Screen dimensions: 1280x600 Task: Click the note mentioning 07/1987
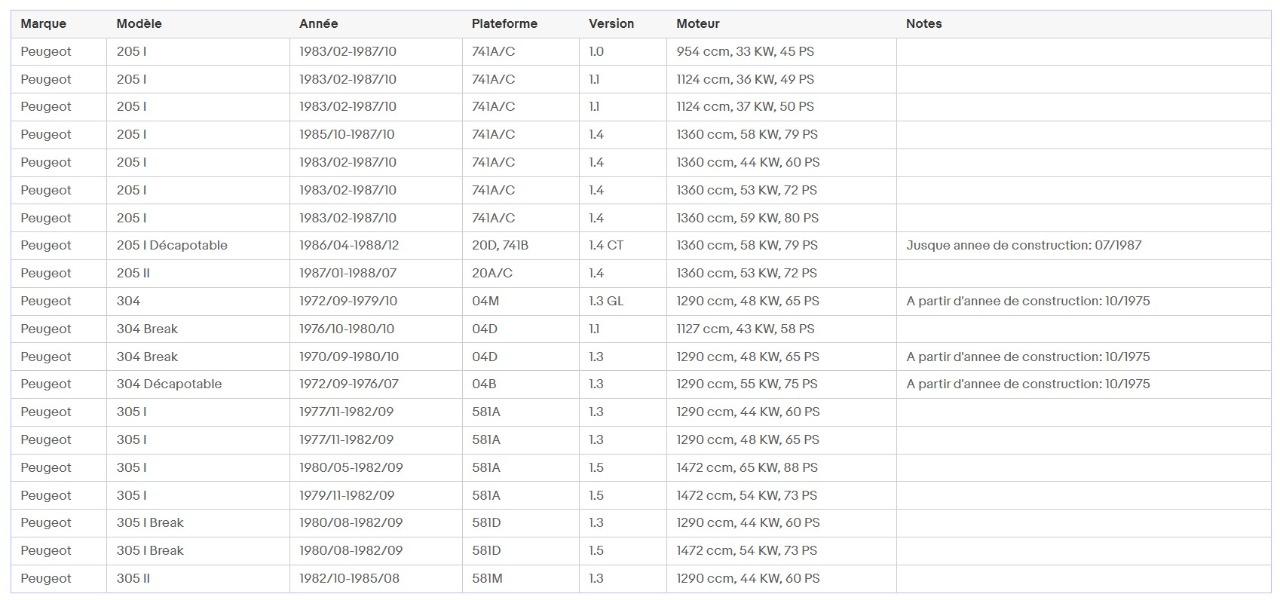pos(1023,245)
